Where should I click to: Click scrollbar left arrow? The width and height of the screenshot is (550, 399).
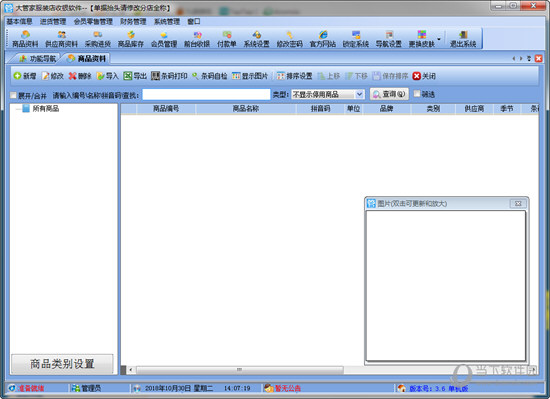click(130, 370)
